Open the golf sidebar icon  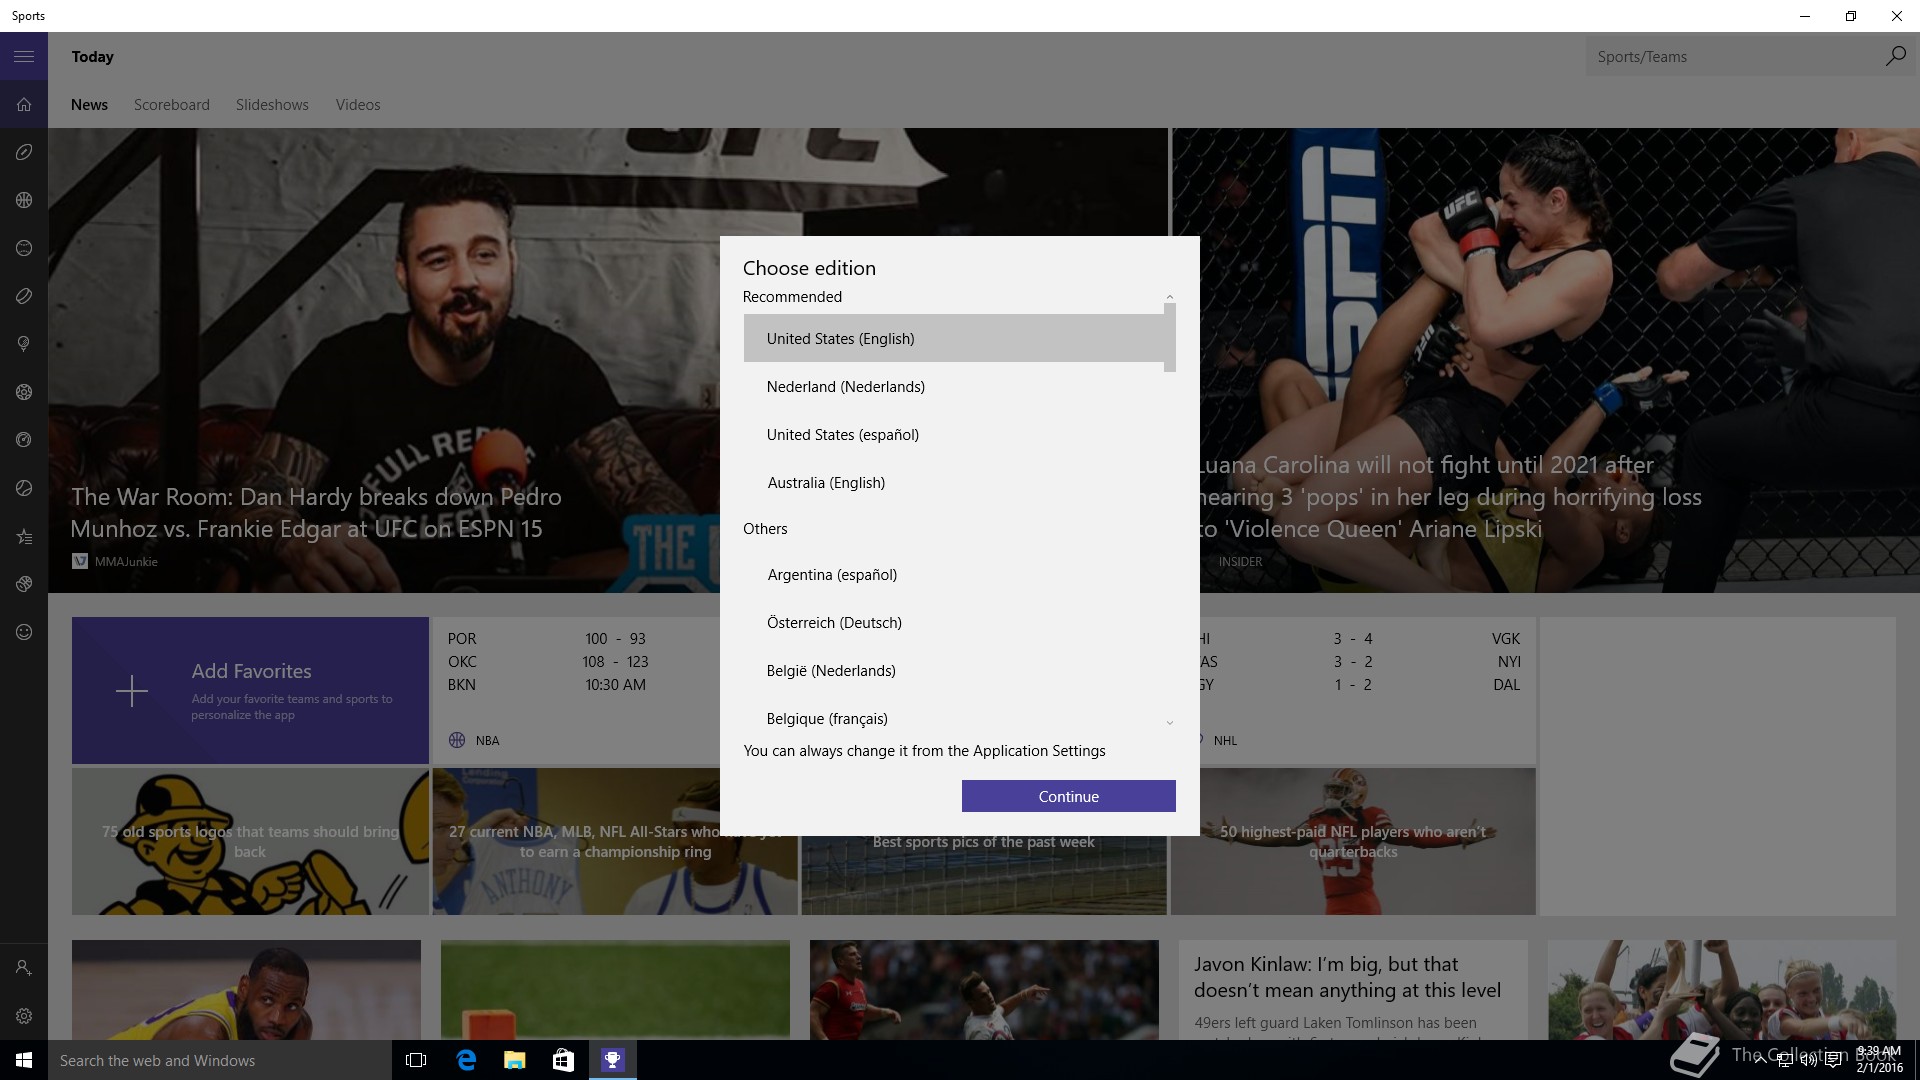[x=24, y=344]
